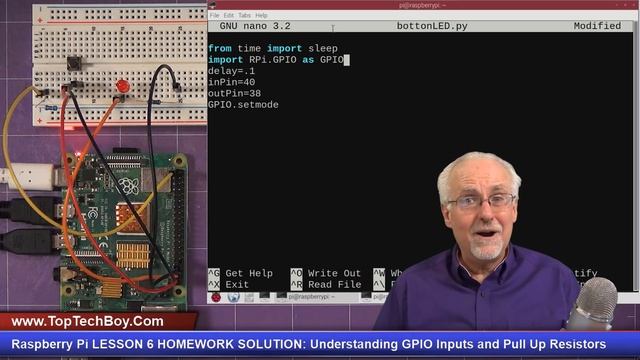The width and height of the screenshot is (640, 360).
Task: Click the Raspberry Pi menu icon in taskbar
Action: point(216,298)
